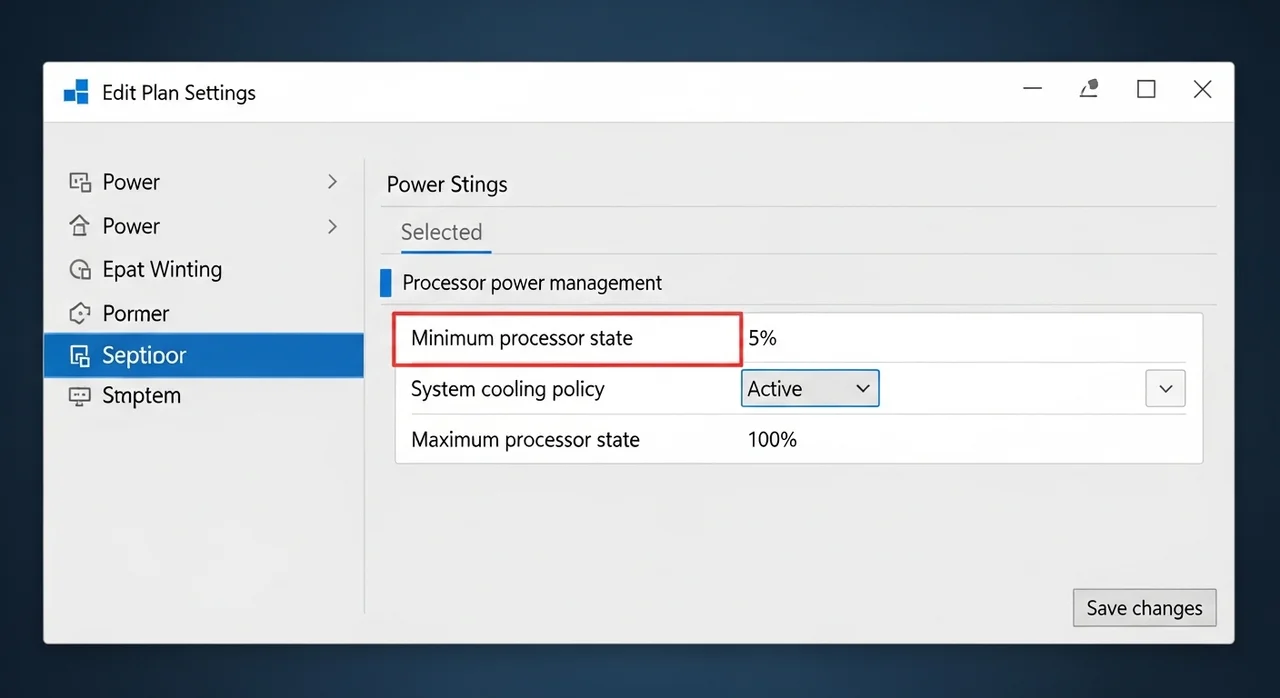Select the Minimum processor state setting

(x=522, y=338)
